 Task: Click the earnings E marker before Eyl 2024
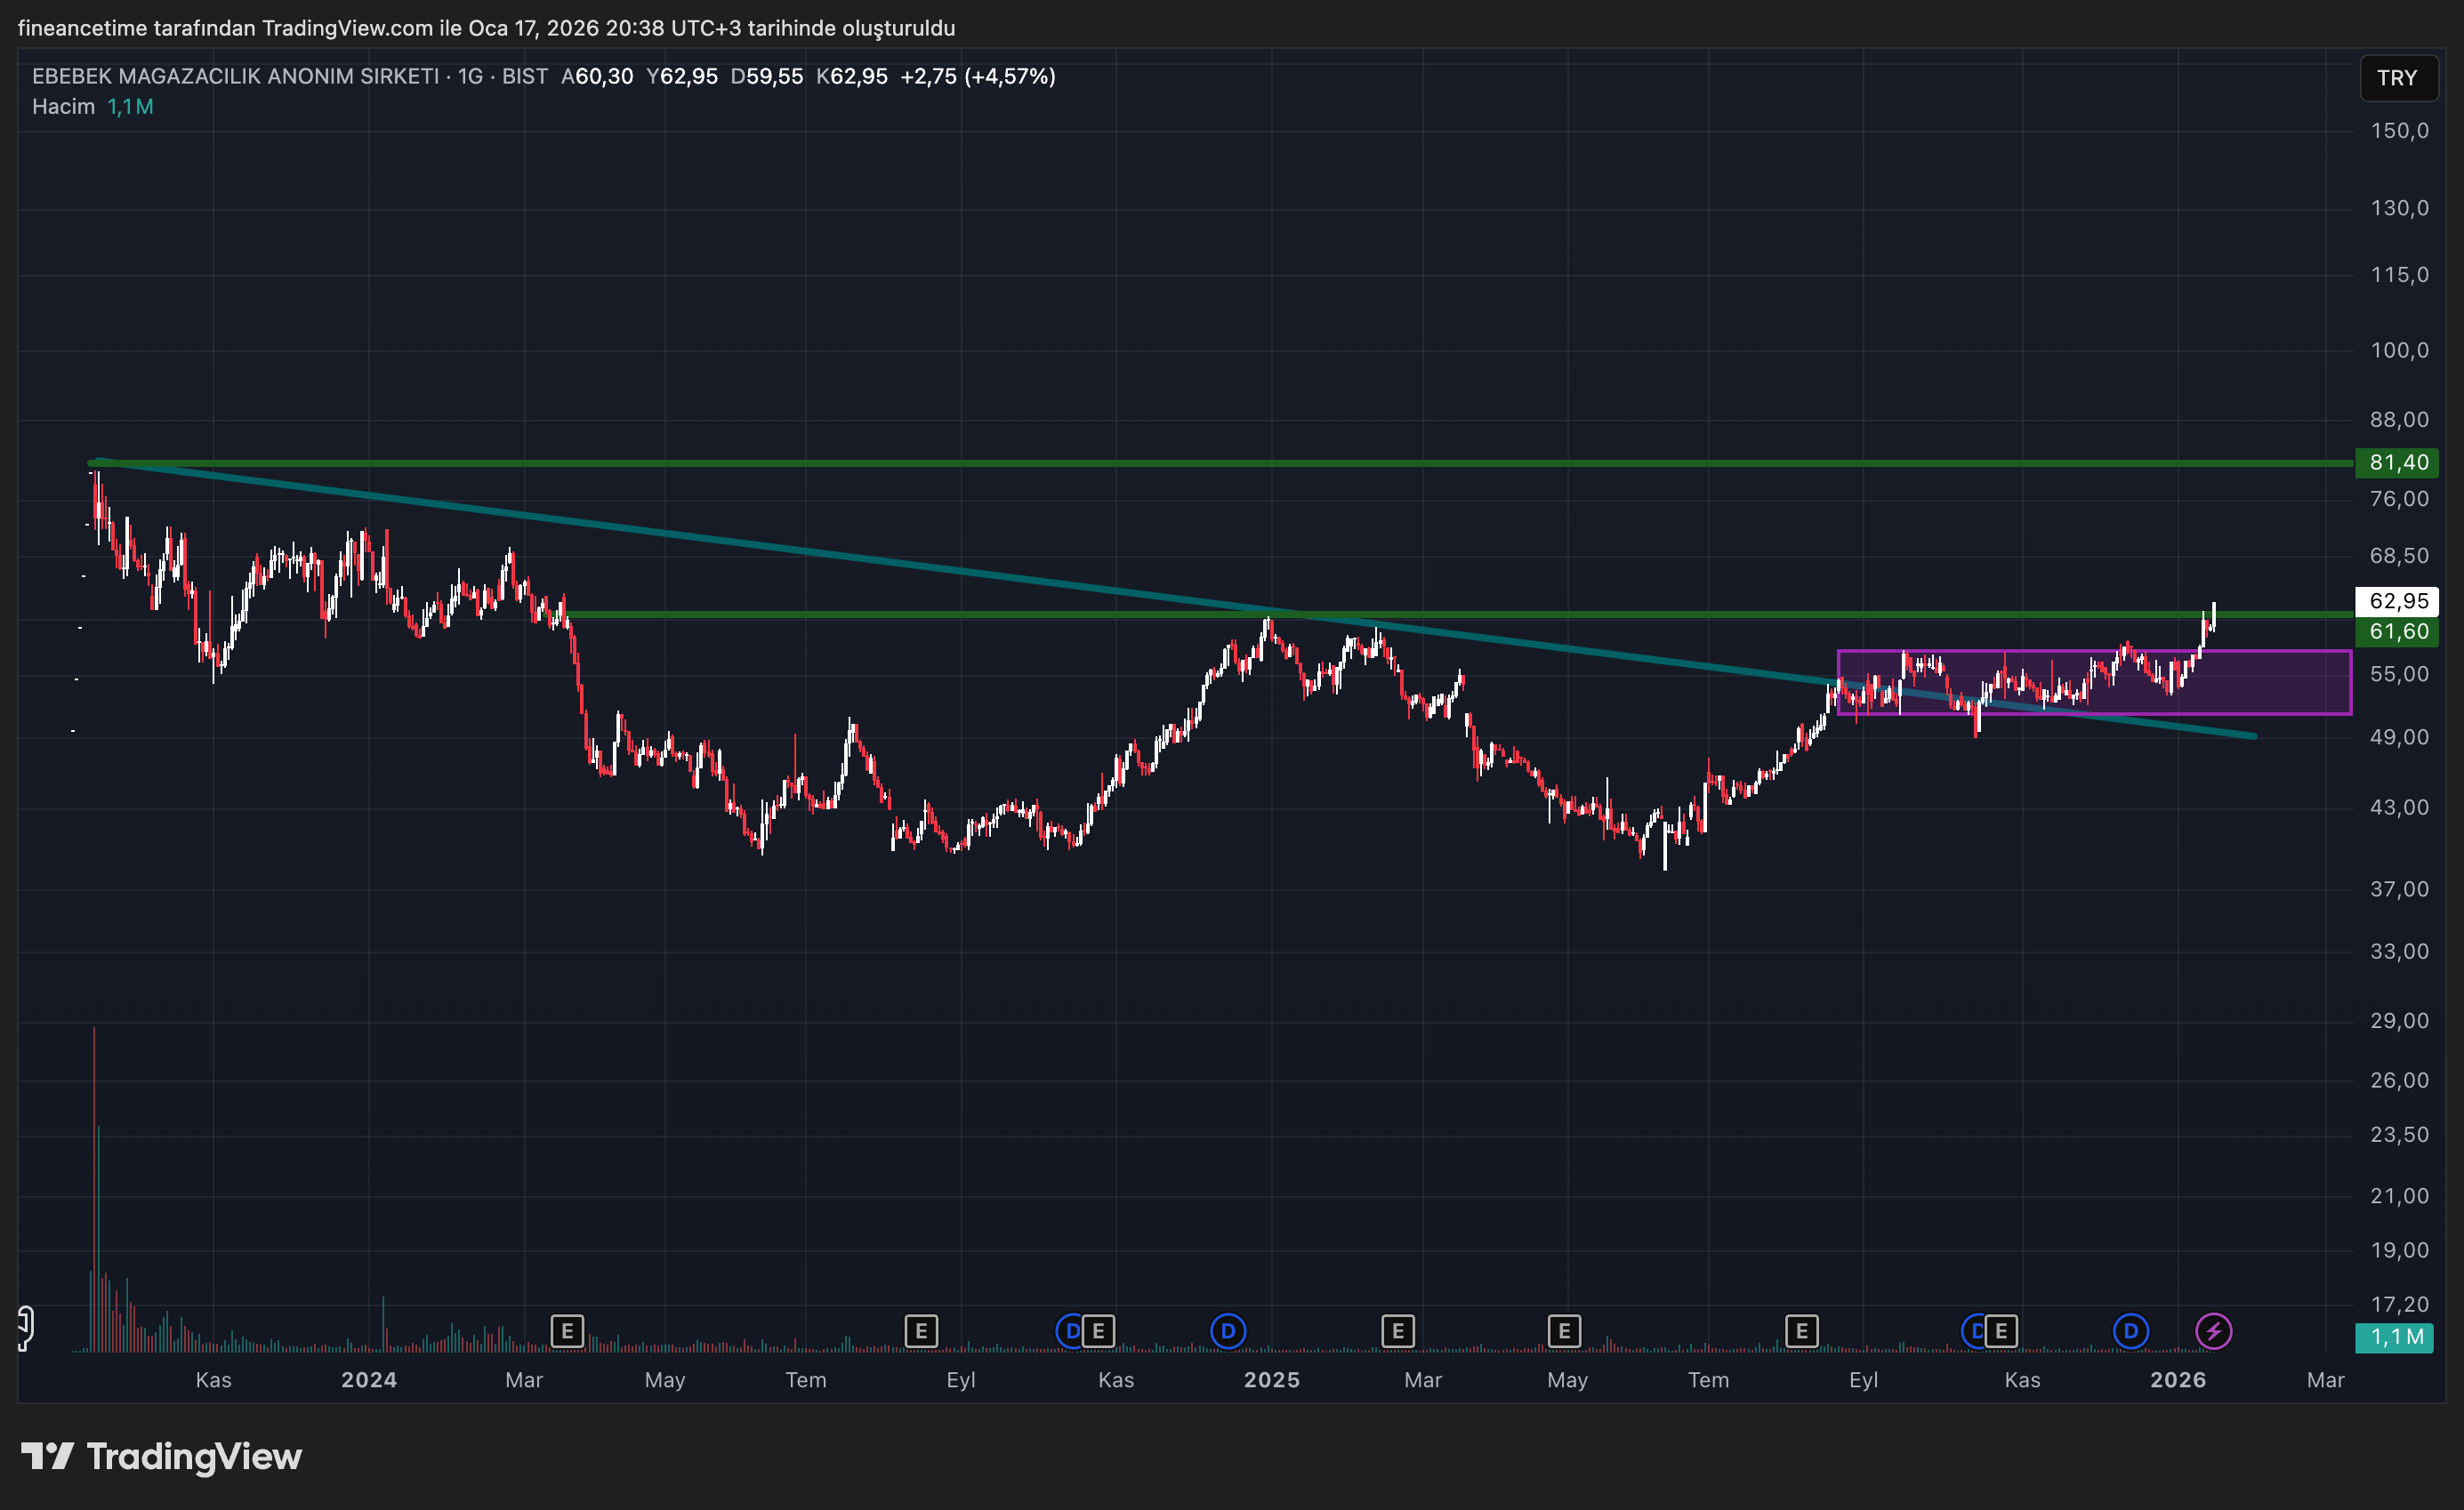[920, 1331]
